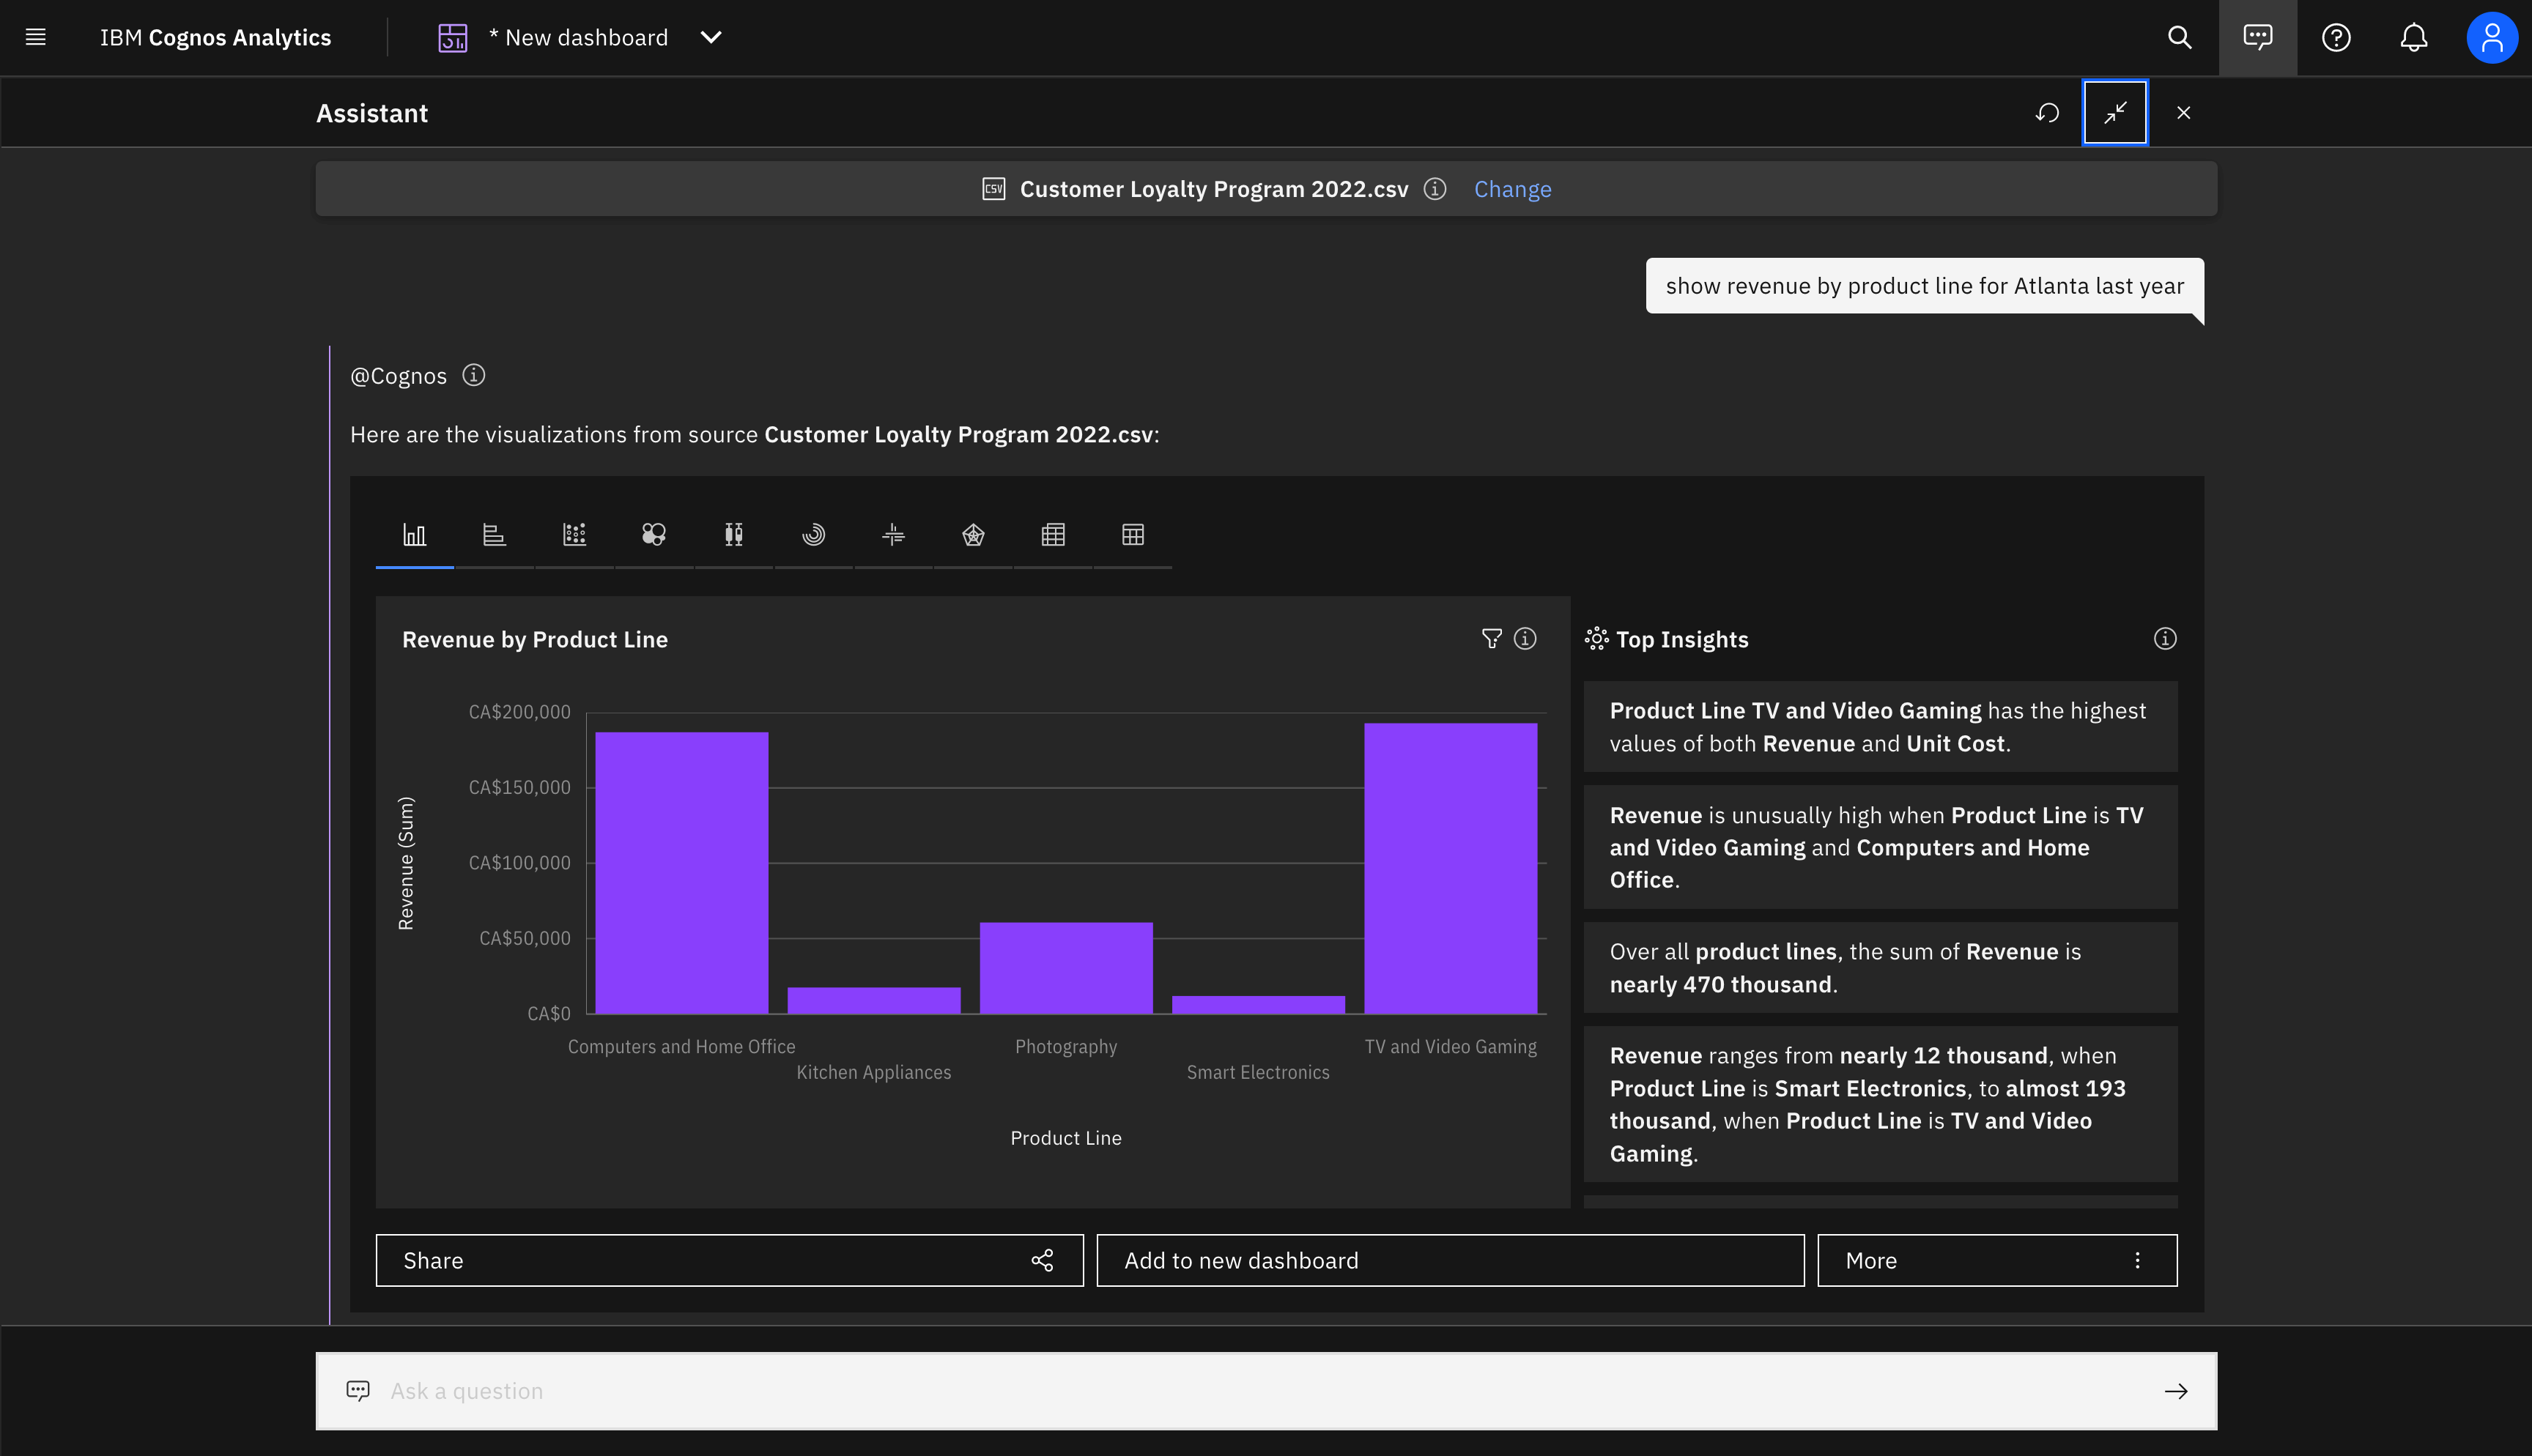The width and height of the screenshot is (2532, 1456).
Task: Expand the More options menu
Action: click(x=1997, y=1260)
